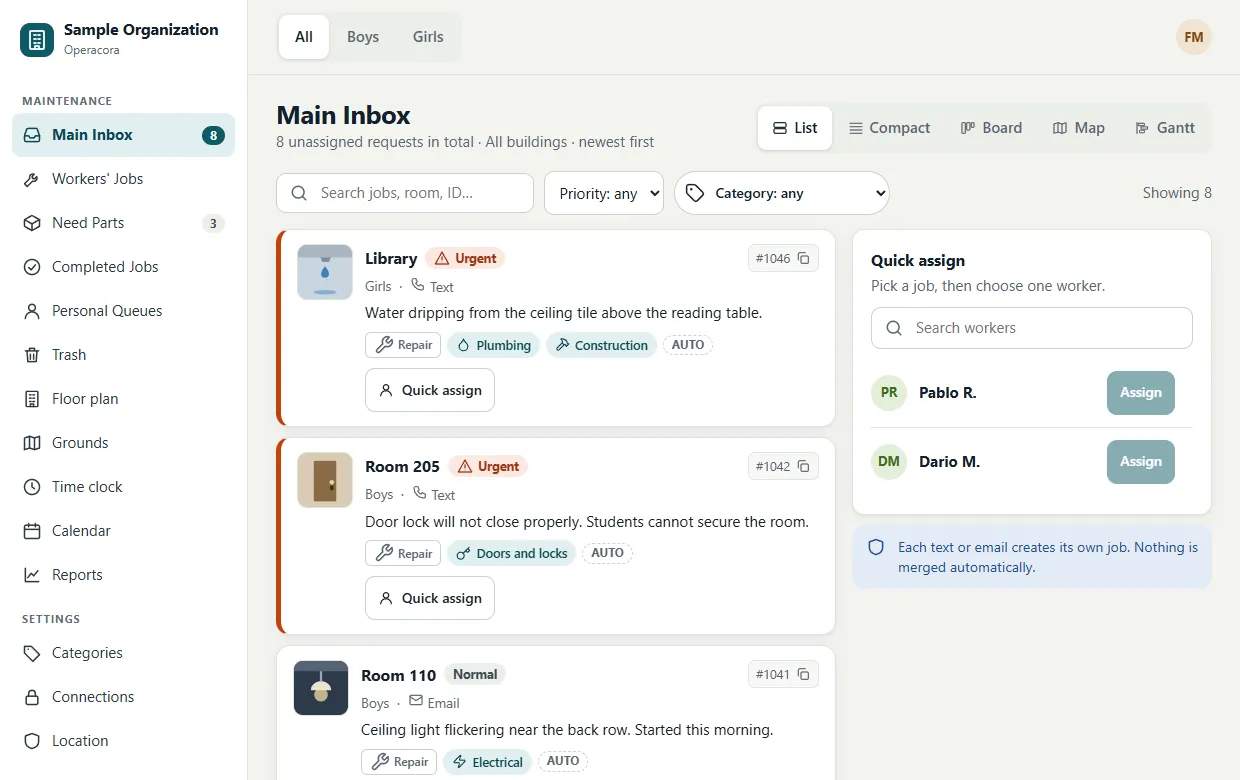Click the Sample Organization logo icon
This screenshot has height=780, width=1240.
[37, 40]
